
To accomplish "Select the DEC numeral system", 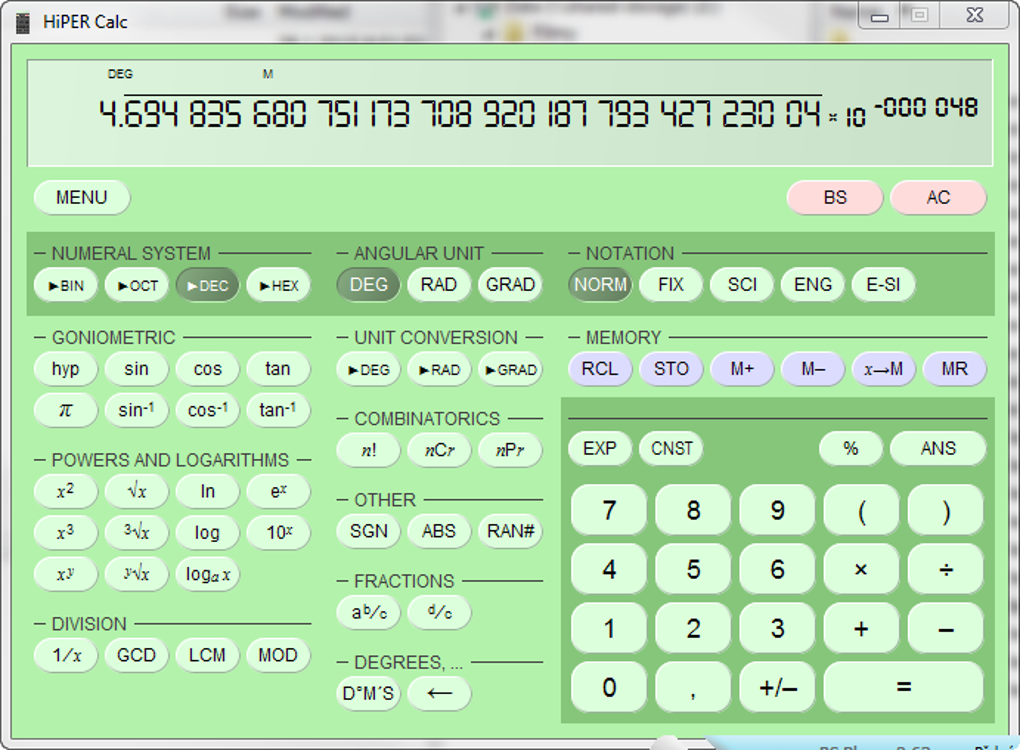I will tap(208, 285).
